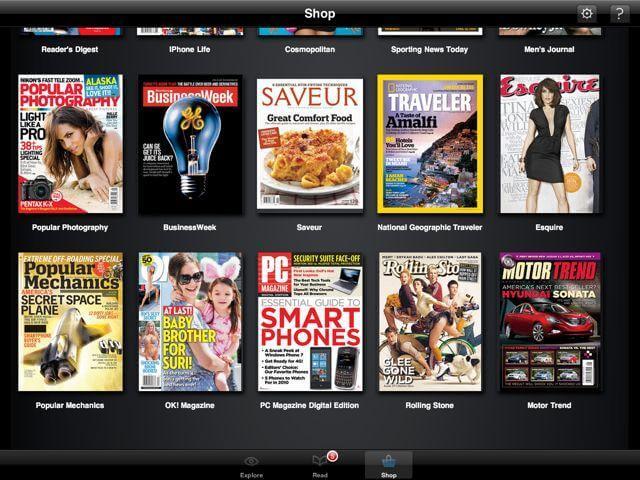Click the Sporting News Today label

click(x=429, y=49)
